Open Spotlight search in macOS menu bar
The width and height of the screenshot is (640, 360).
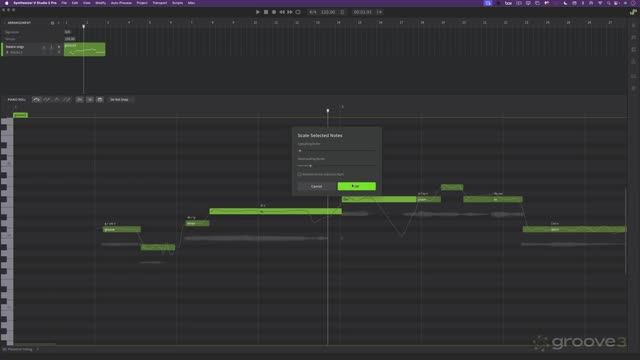pos(609,3)
